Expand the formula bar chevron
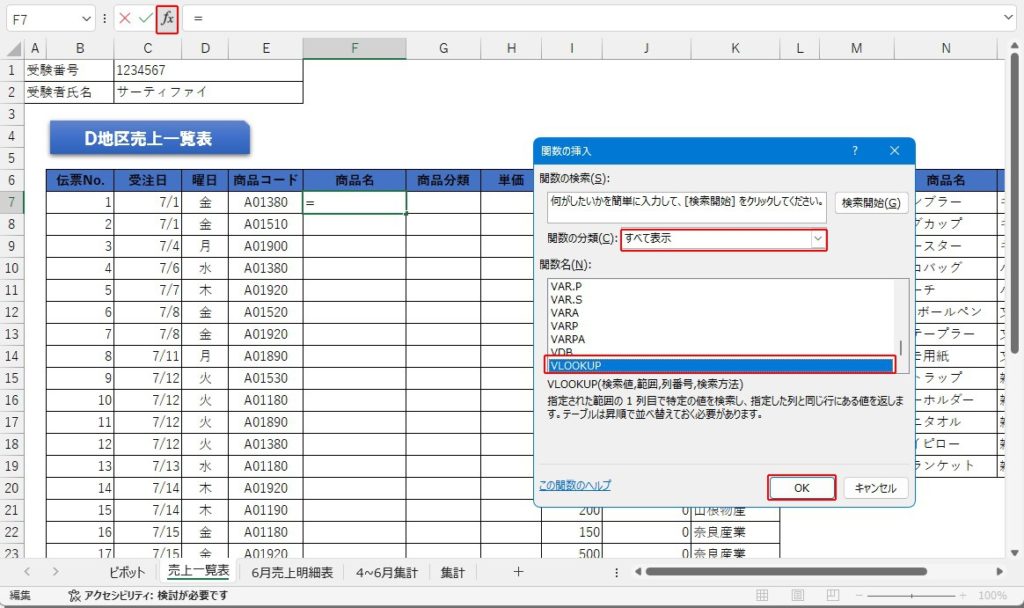The width and height of the screenshot is (1024, 608). pyautogui.click(x=1008, y=19)
